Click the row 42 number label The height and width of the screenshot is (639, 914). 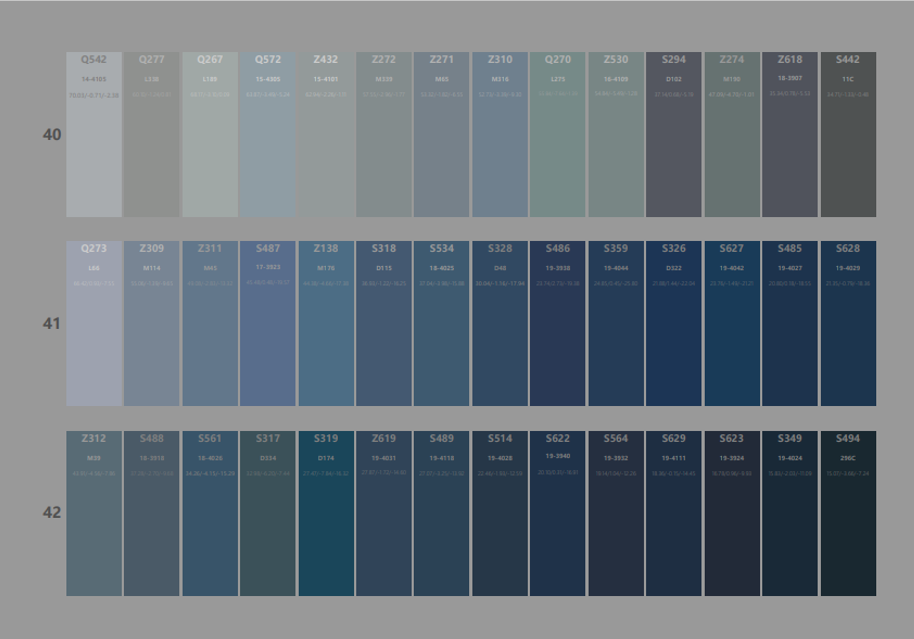(x=52, y=513)
